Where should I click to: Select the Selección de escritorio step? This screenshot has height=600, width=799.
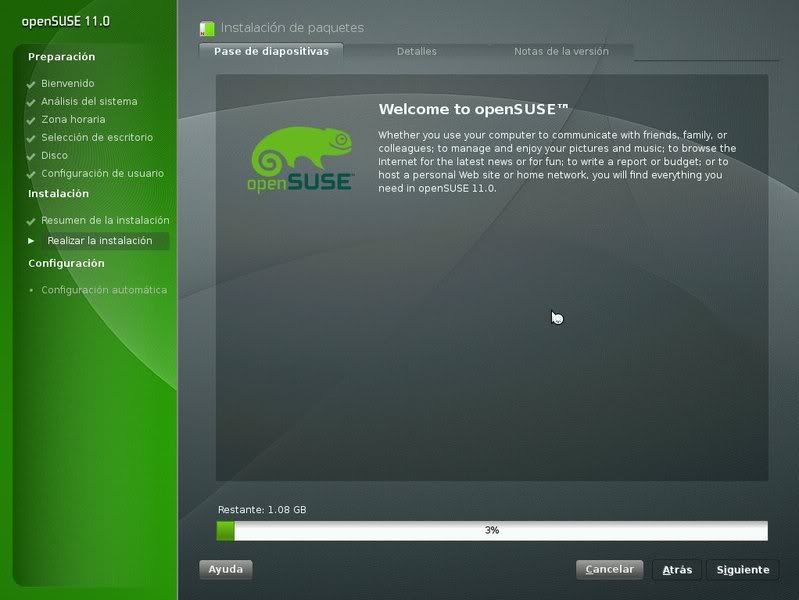[97, 137]
